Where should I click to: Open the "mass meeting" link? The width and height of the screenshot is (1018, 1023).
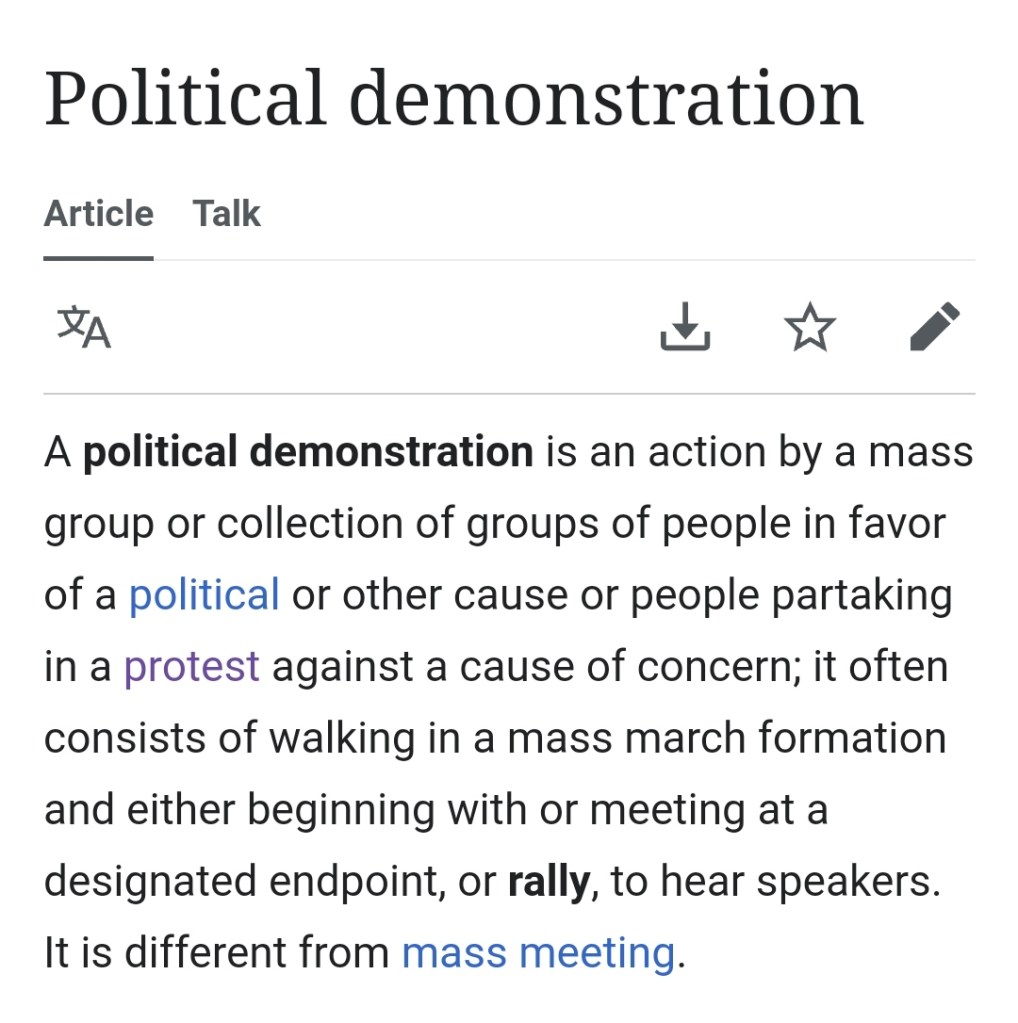[x=538, y=952]
